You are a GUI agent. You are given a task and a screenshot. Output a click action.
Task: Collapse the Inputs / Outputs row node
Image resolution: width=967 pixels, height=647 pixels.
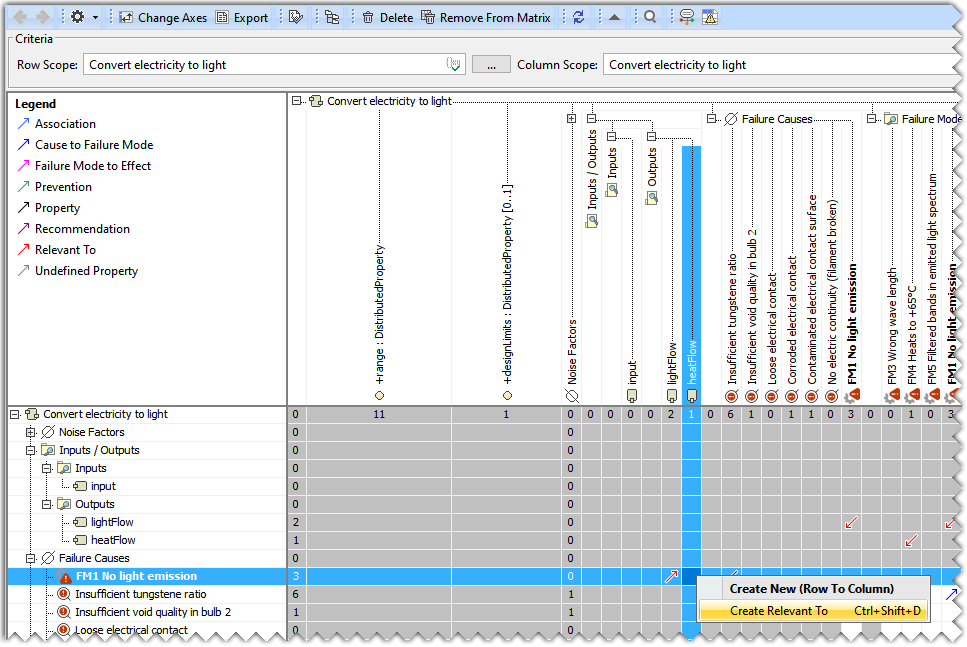click(x=31, y=450)
